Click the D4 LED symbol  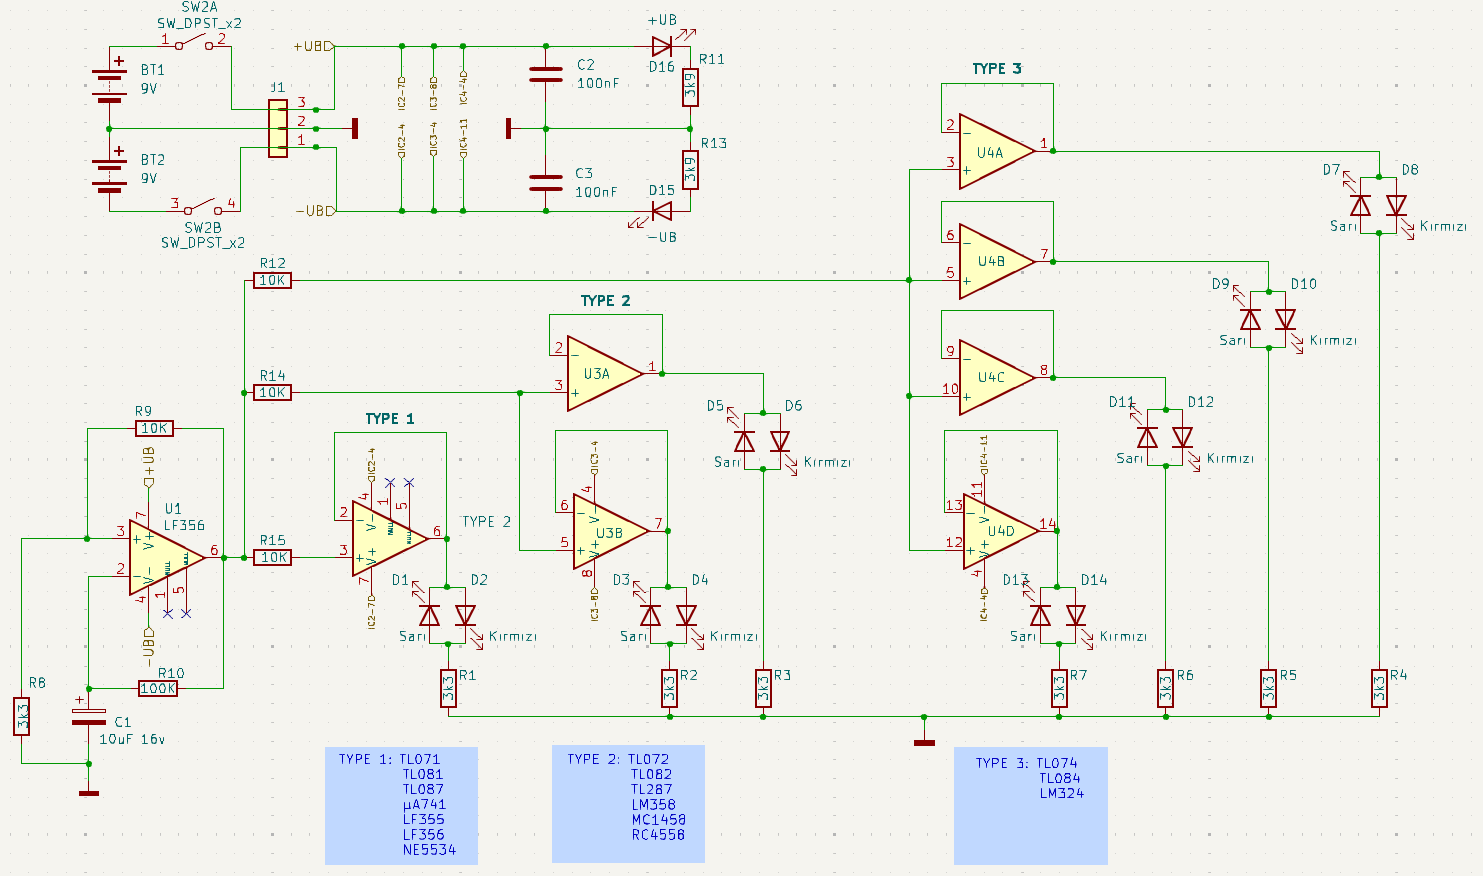click(x=686, y=615)
